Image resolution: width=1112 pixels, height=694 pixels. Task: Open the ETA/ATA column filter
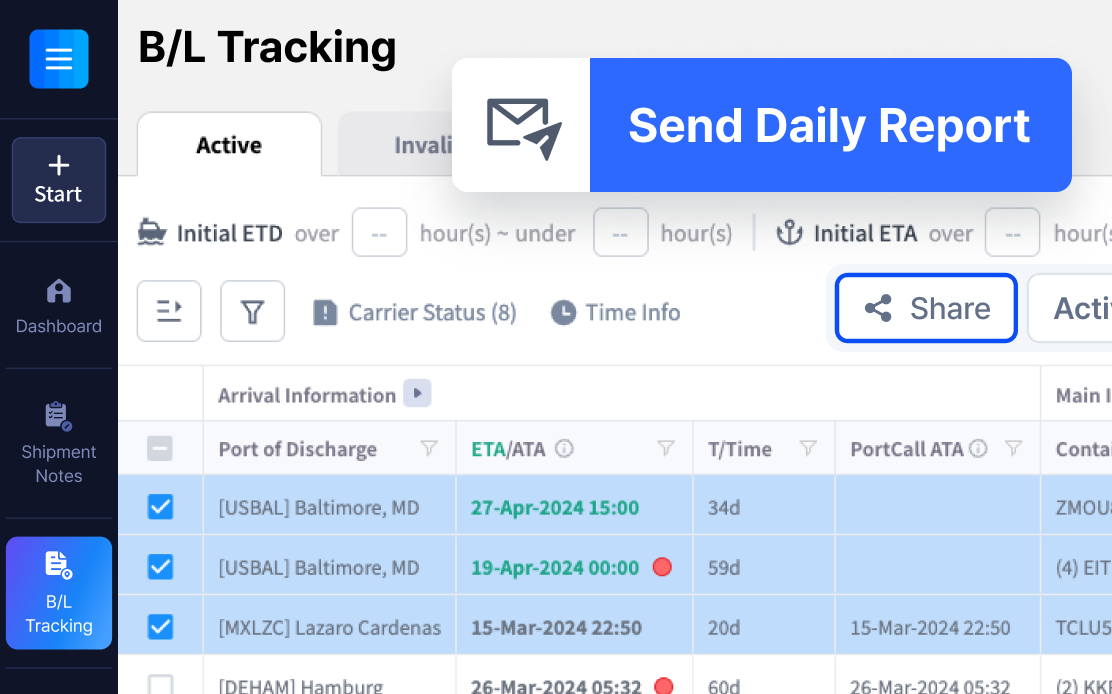(x=666, y=449)
